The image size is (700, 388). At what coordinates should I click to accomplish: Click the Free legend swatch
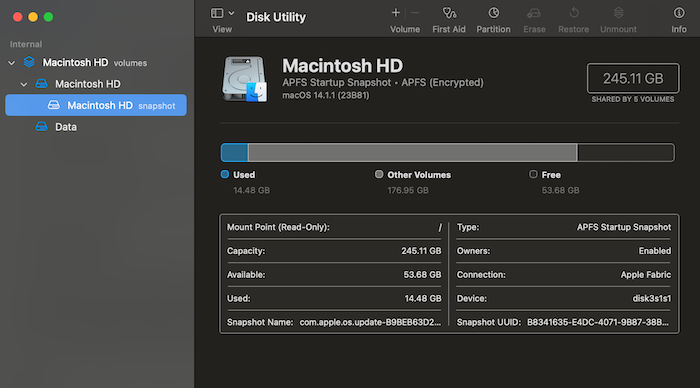point(533,175)
